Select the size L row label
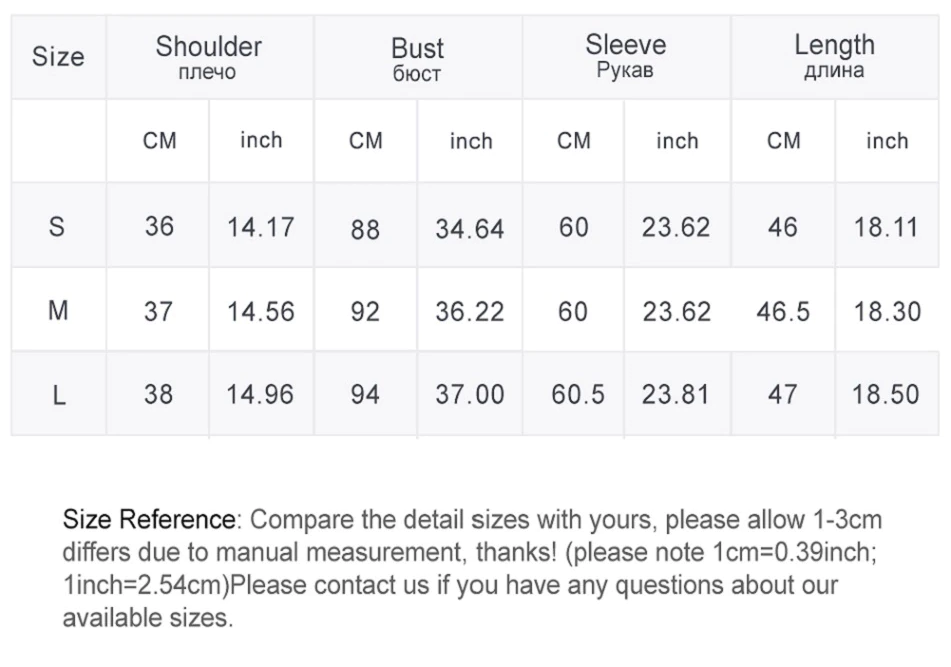951x667 pixels. [x=58, y=395]
